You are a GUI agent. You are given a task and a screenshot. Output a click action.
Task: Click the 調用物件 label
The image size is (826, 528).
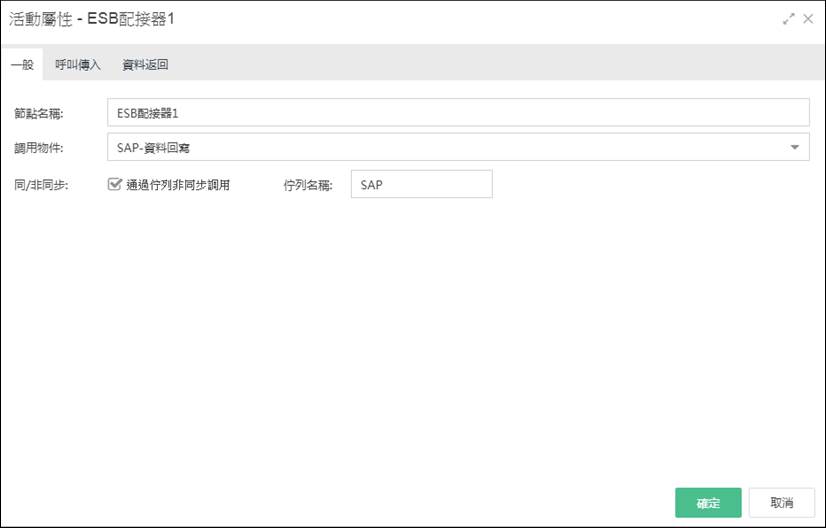pyautogui.click(x=38, y=148)
